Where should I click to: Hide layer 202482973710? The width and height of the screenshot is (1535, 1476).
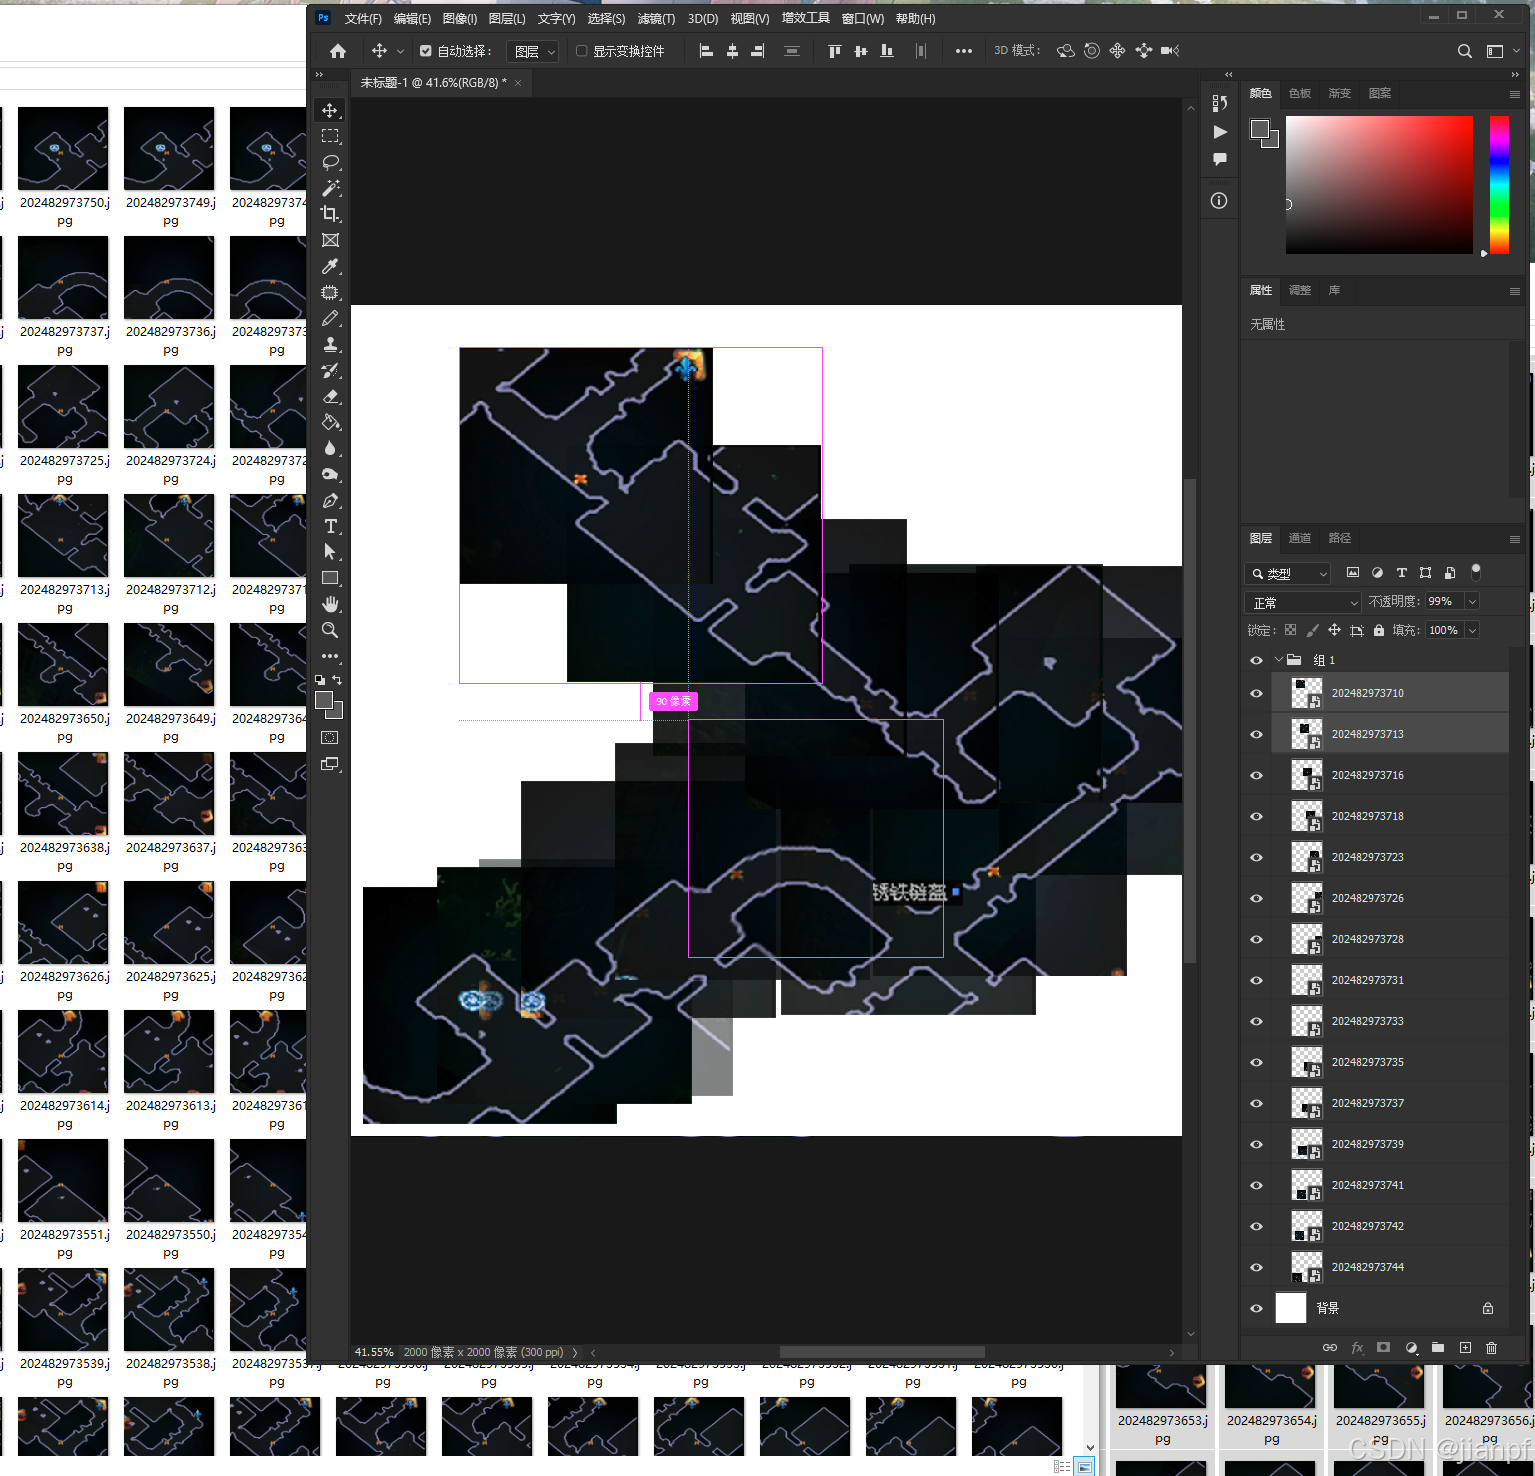coord(1256,693)
